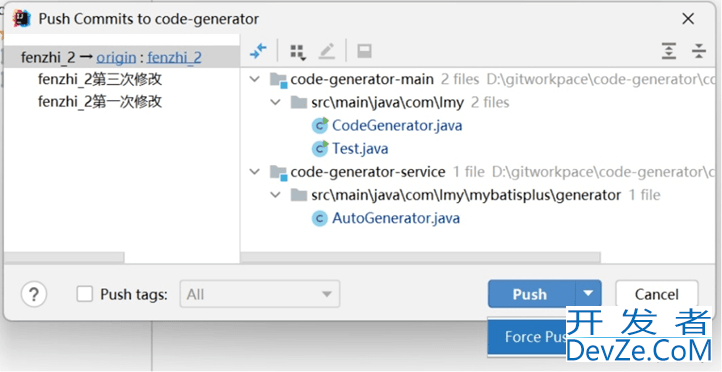Select AutoGenerator.java in changes tree
The image size is (722, 372).
(396, 218)
